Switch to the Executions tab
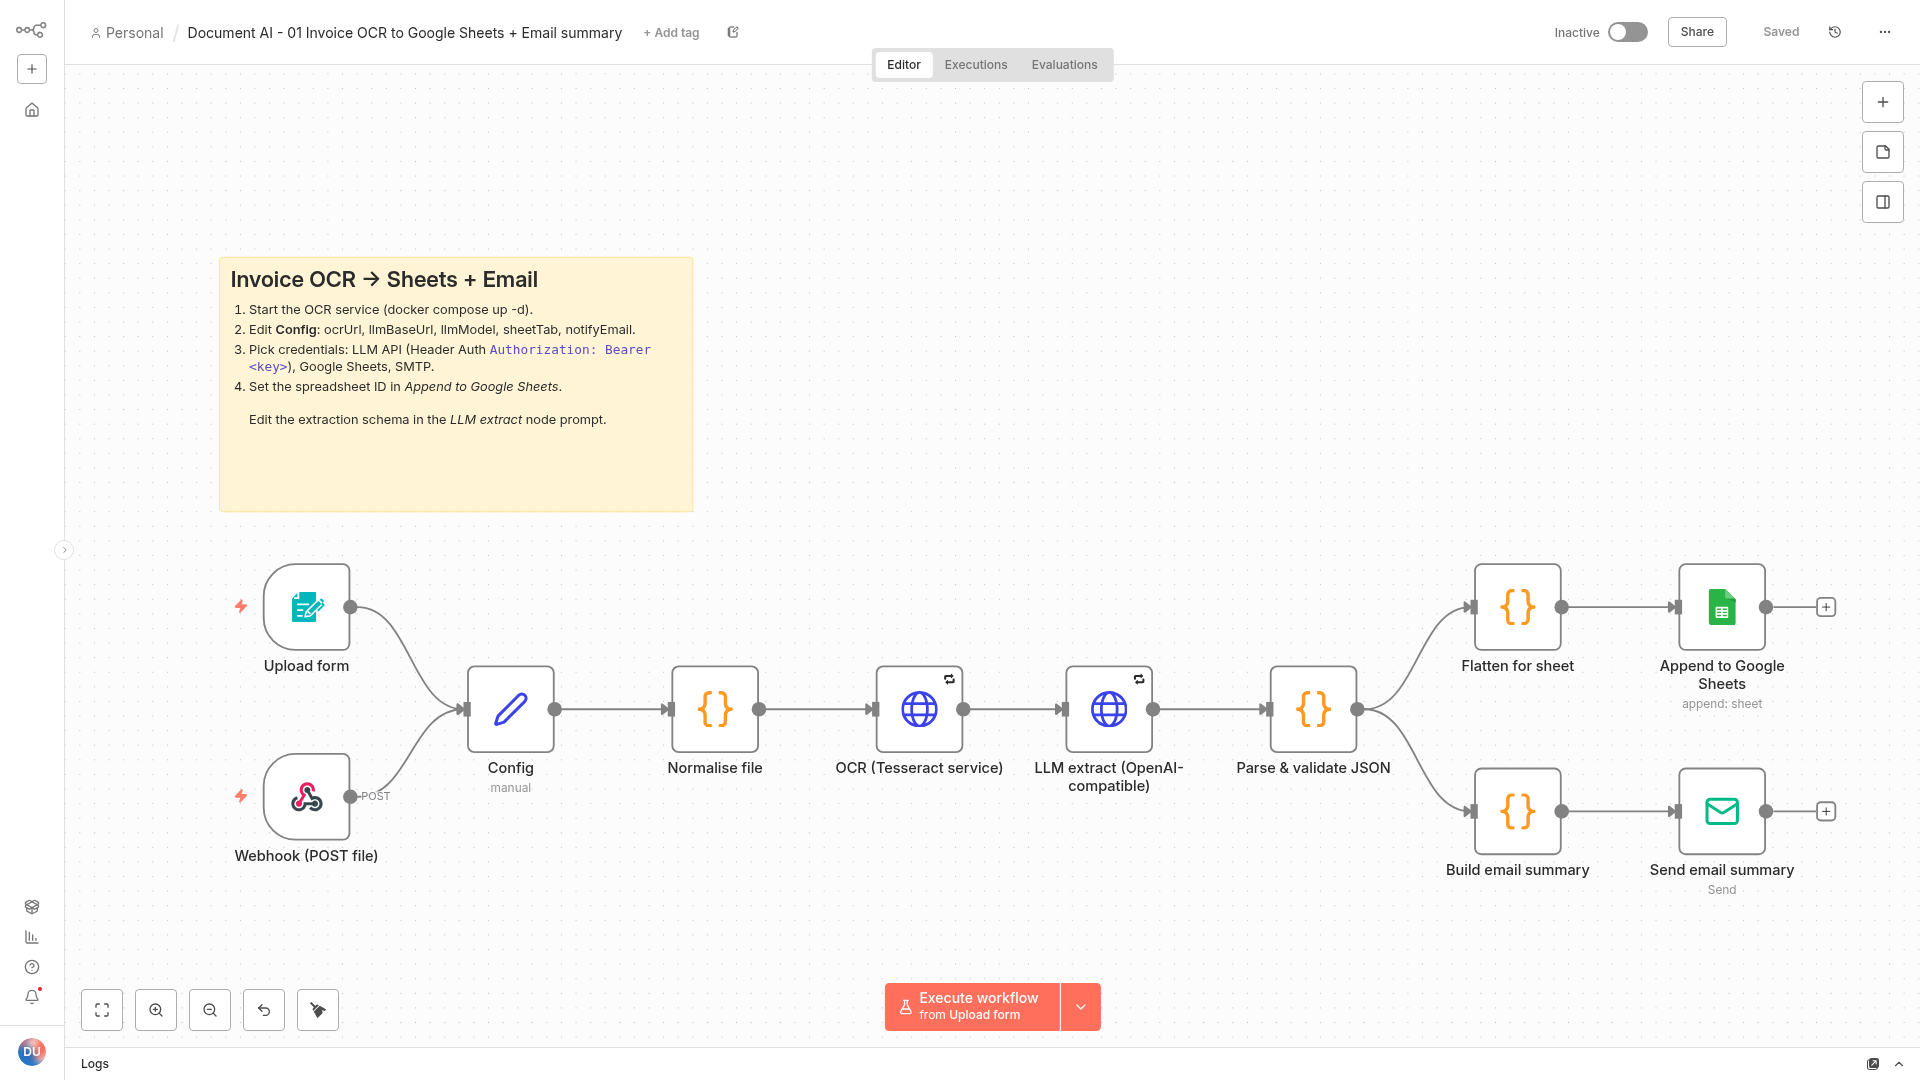1920x1080 pixels. point(976,65)
